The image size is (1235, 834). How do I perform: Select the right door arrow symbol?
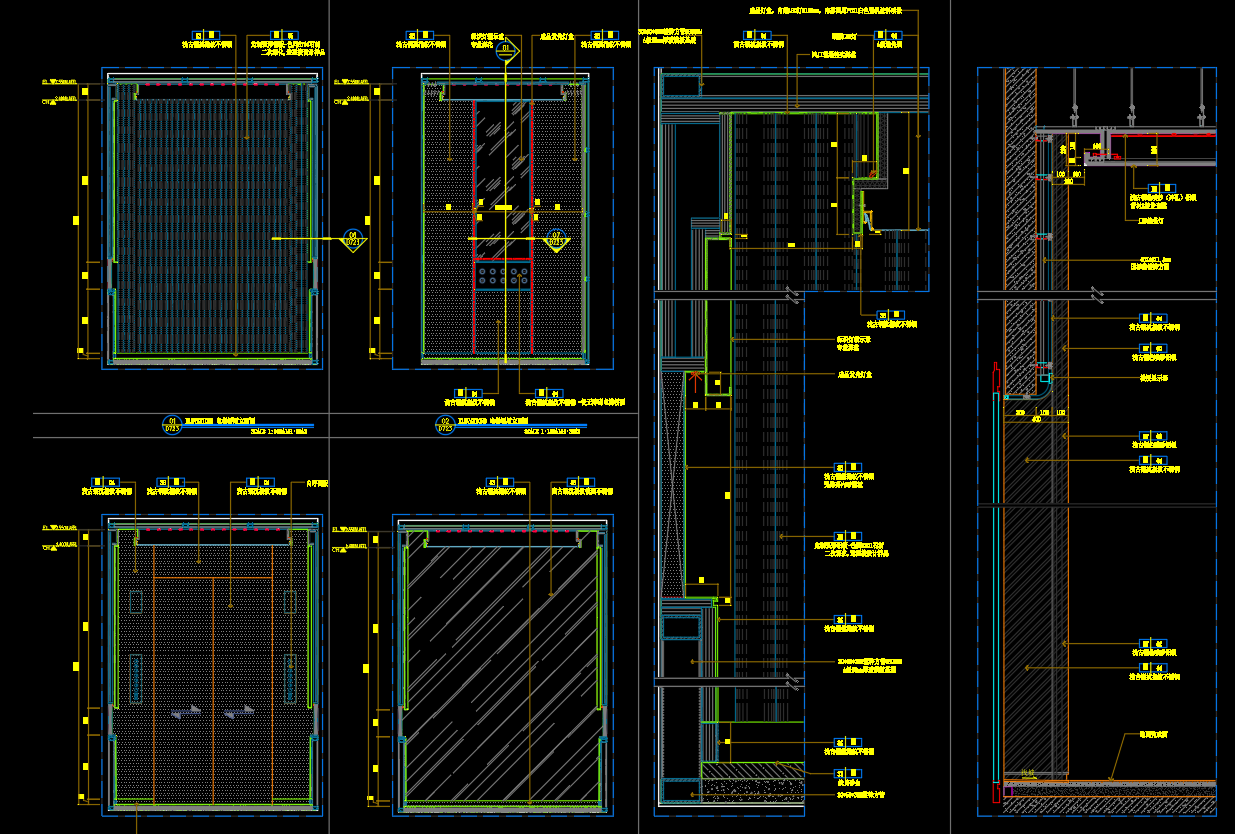coord(240,712)
